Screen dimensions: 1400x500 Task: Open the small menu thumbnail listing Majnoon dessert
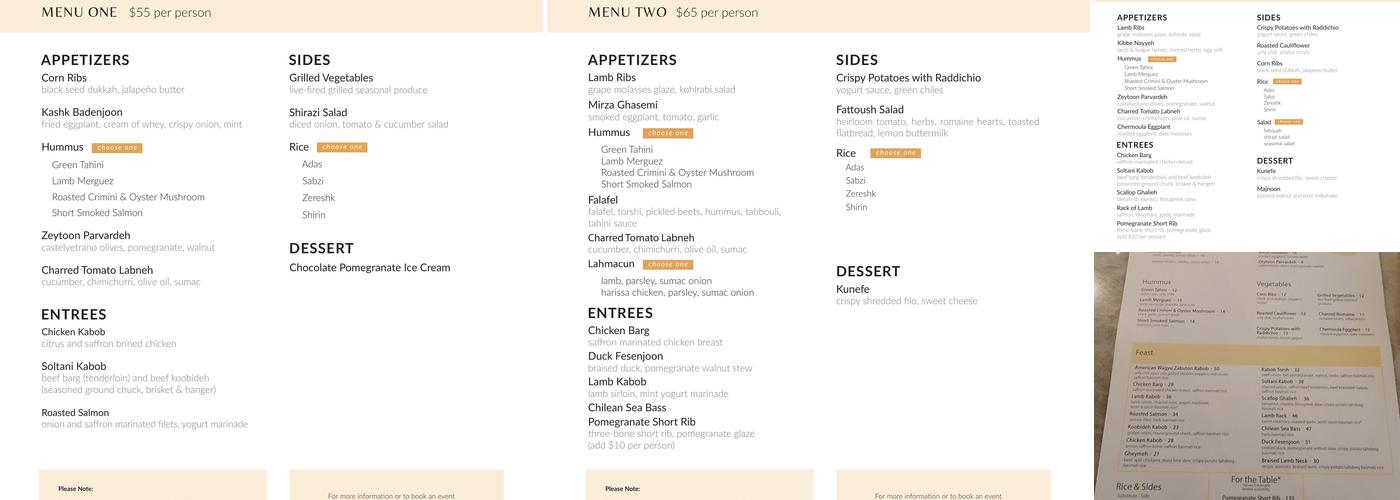[1247, 126]
